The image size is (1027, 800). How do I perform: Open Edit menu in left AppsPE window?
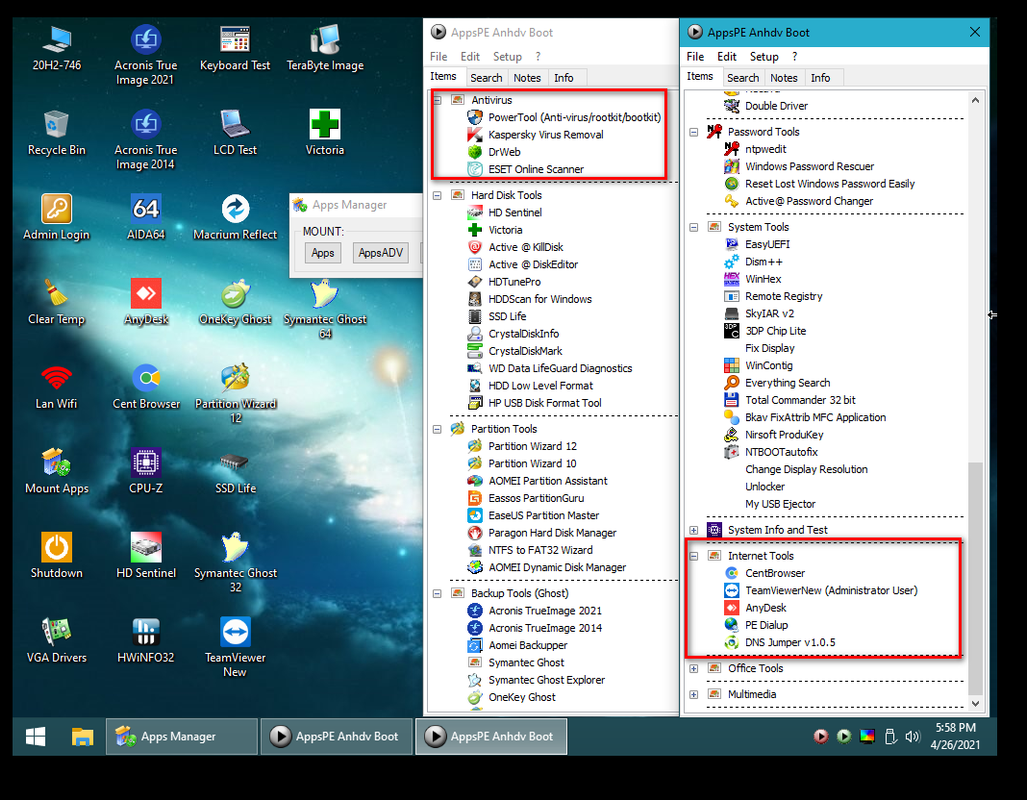470,57
